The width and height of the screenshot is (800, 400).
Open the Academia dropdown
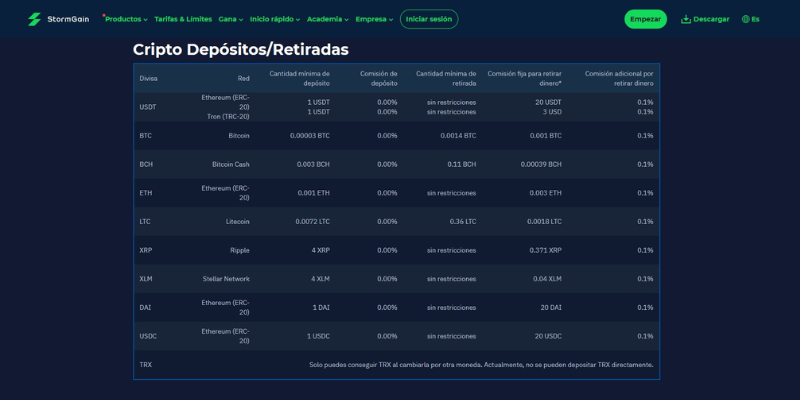(328, 19)
